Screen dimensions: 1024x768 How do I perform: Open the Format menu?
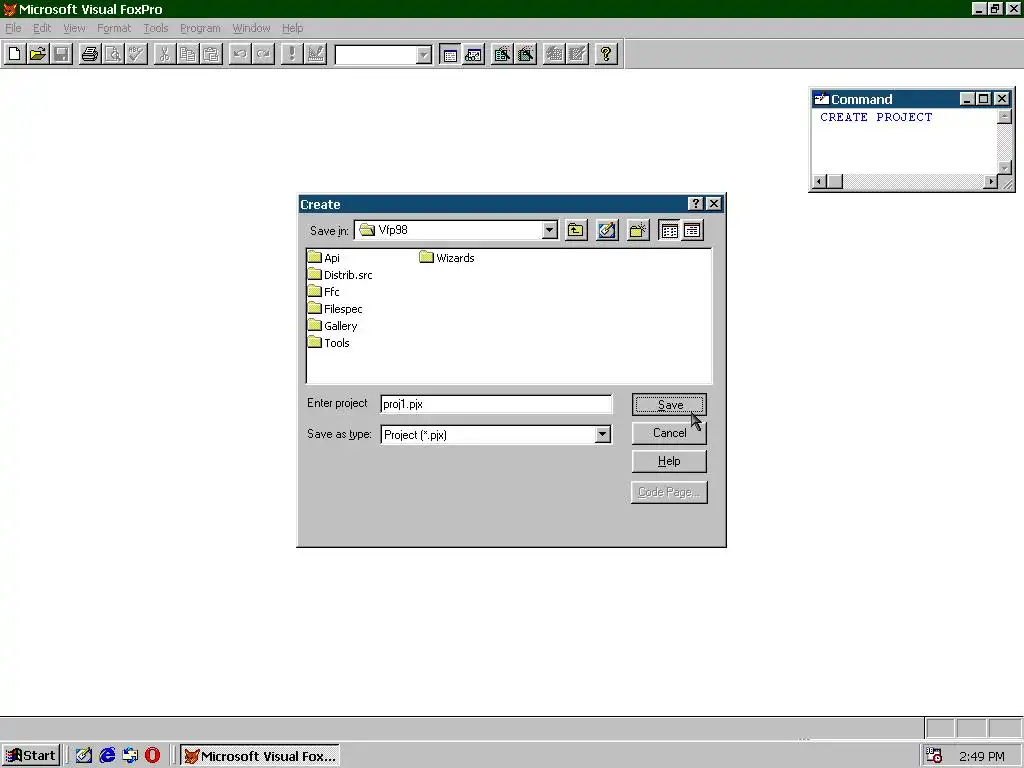click(x=114, y=28)
